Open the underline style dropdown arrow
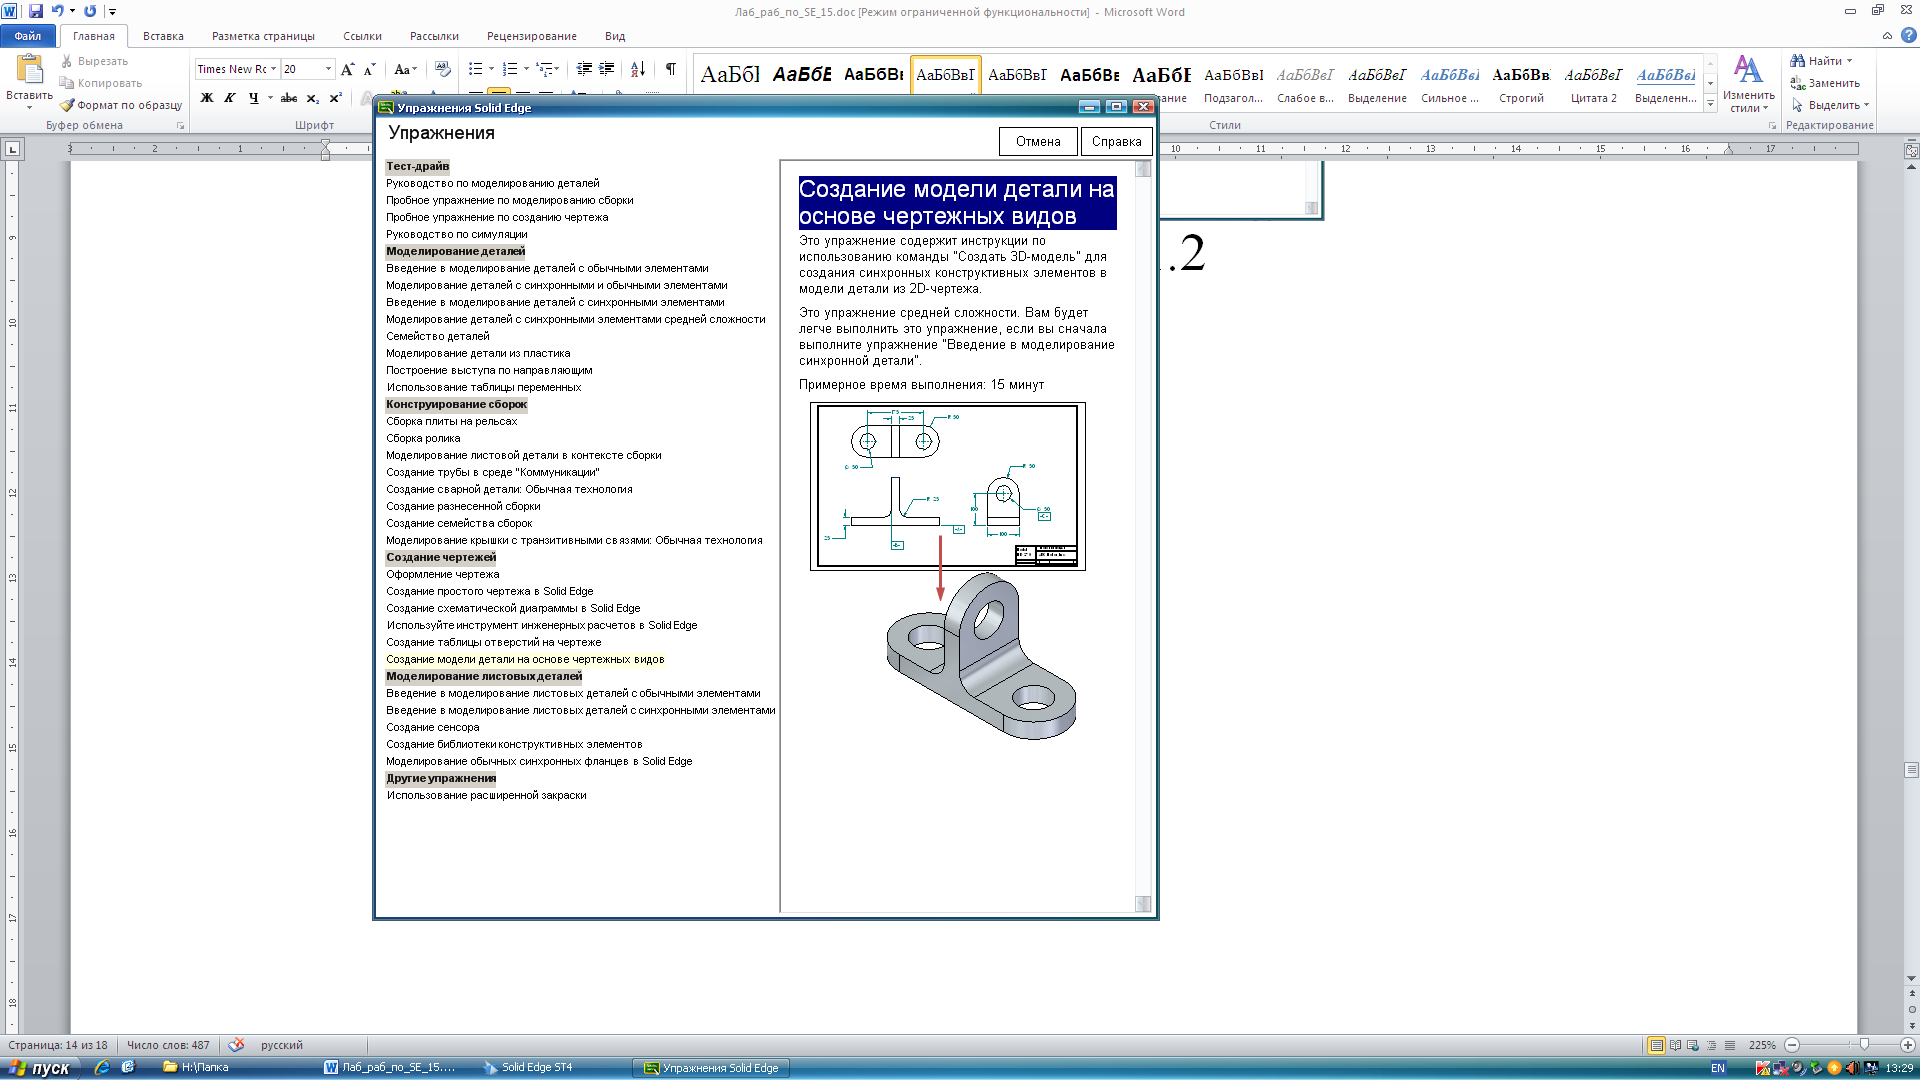Screen dimensions: 1920x1080 pos(270,98)
